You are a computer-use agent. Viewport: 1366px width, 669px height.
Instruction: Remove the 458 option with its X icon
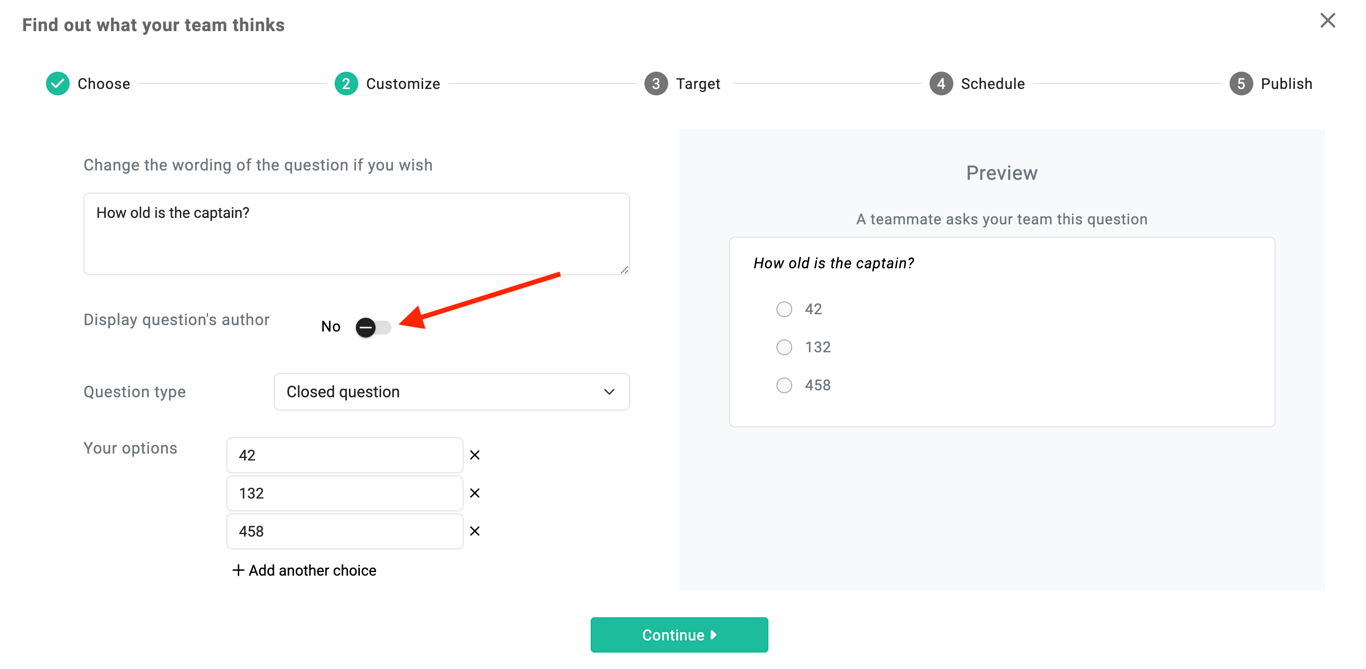(475, 531)
